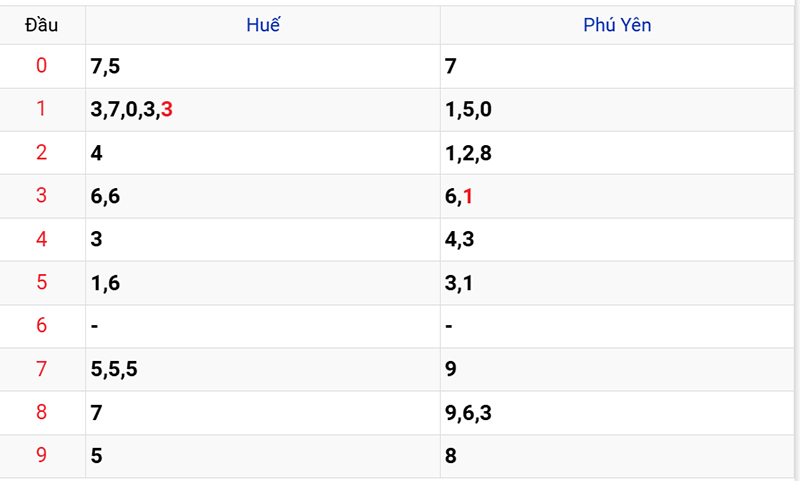Viewport: 800px width, 481px height.
Task: Click the Phú Yên cell in row 9
Action: pyautogui.click(x=451, y=456)
